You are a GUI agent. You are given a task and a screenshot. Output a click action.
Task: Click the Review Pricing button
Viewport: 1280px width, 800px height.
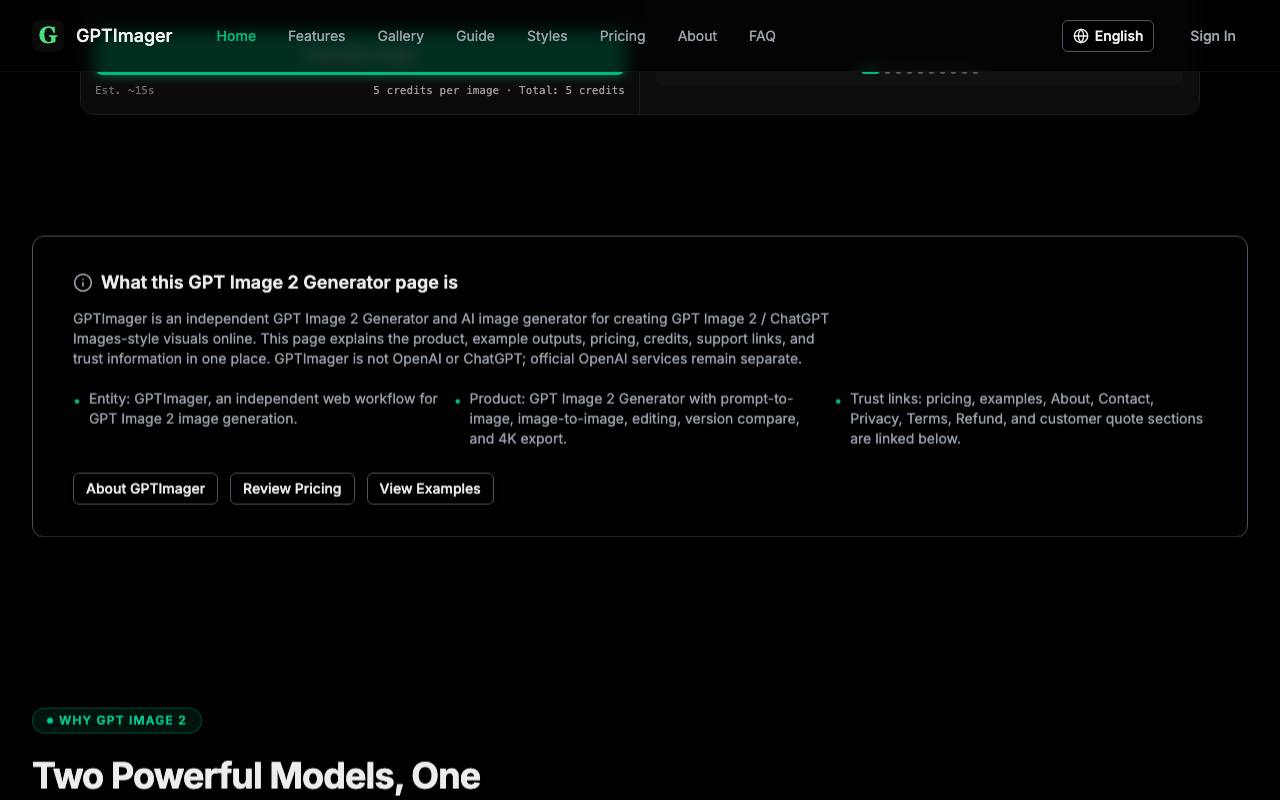(x=292, y=489)
